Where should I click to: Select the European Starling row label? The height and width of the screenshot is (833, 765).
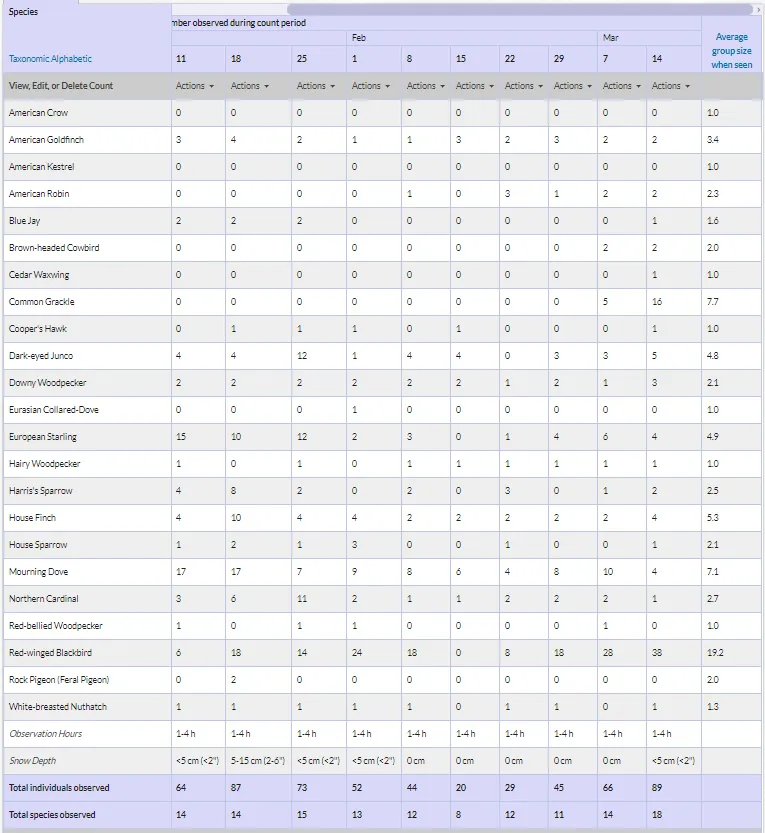[x=42, y=437]
